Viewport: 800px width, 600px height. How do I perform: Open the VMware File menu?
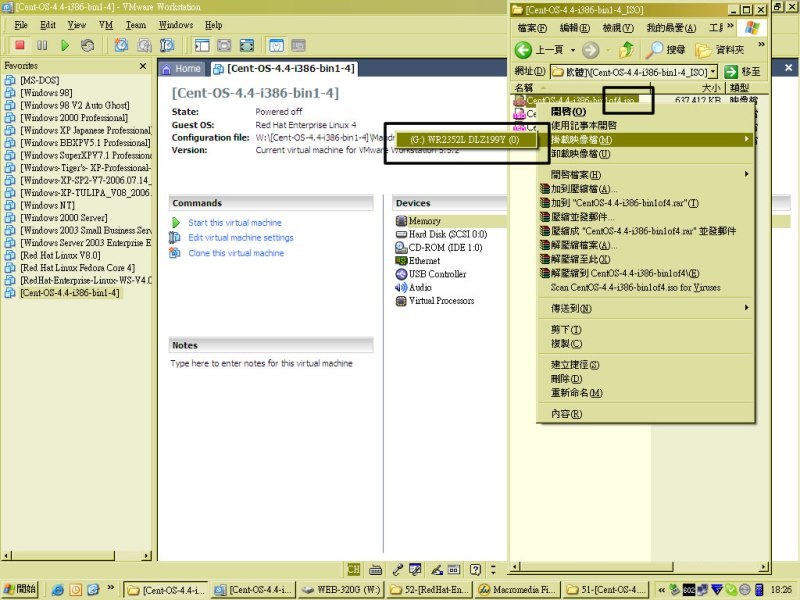point(21,25)
